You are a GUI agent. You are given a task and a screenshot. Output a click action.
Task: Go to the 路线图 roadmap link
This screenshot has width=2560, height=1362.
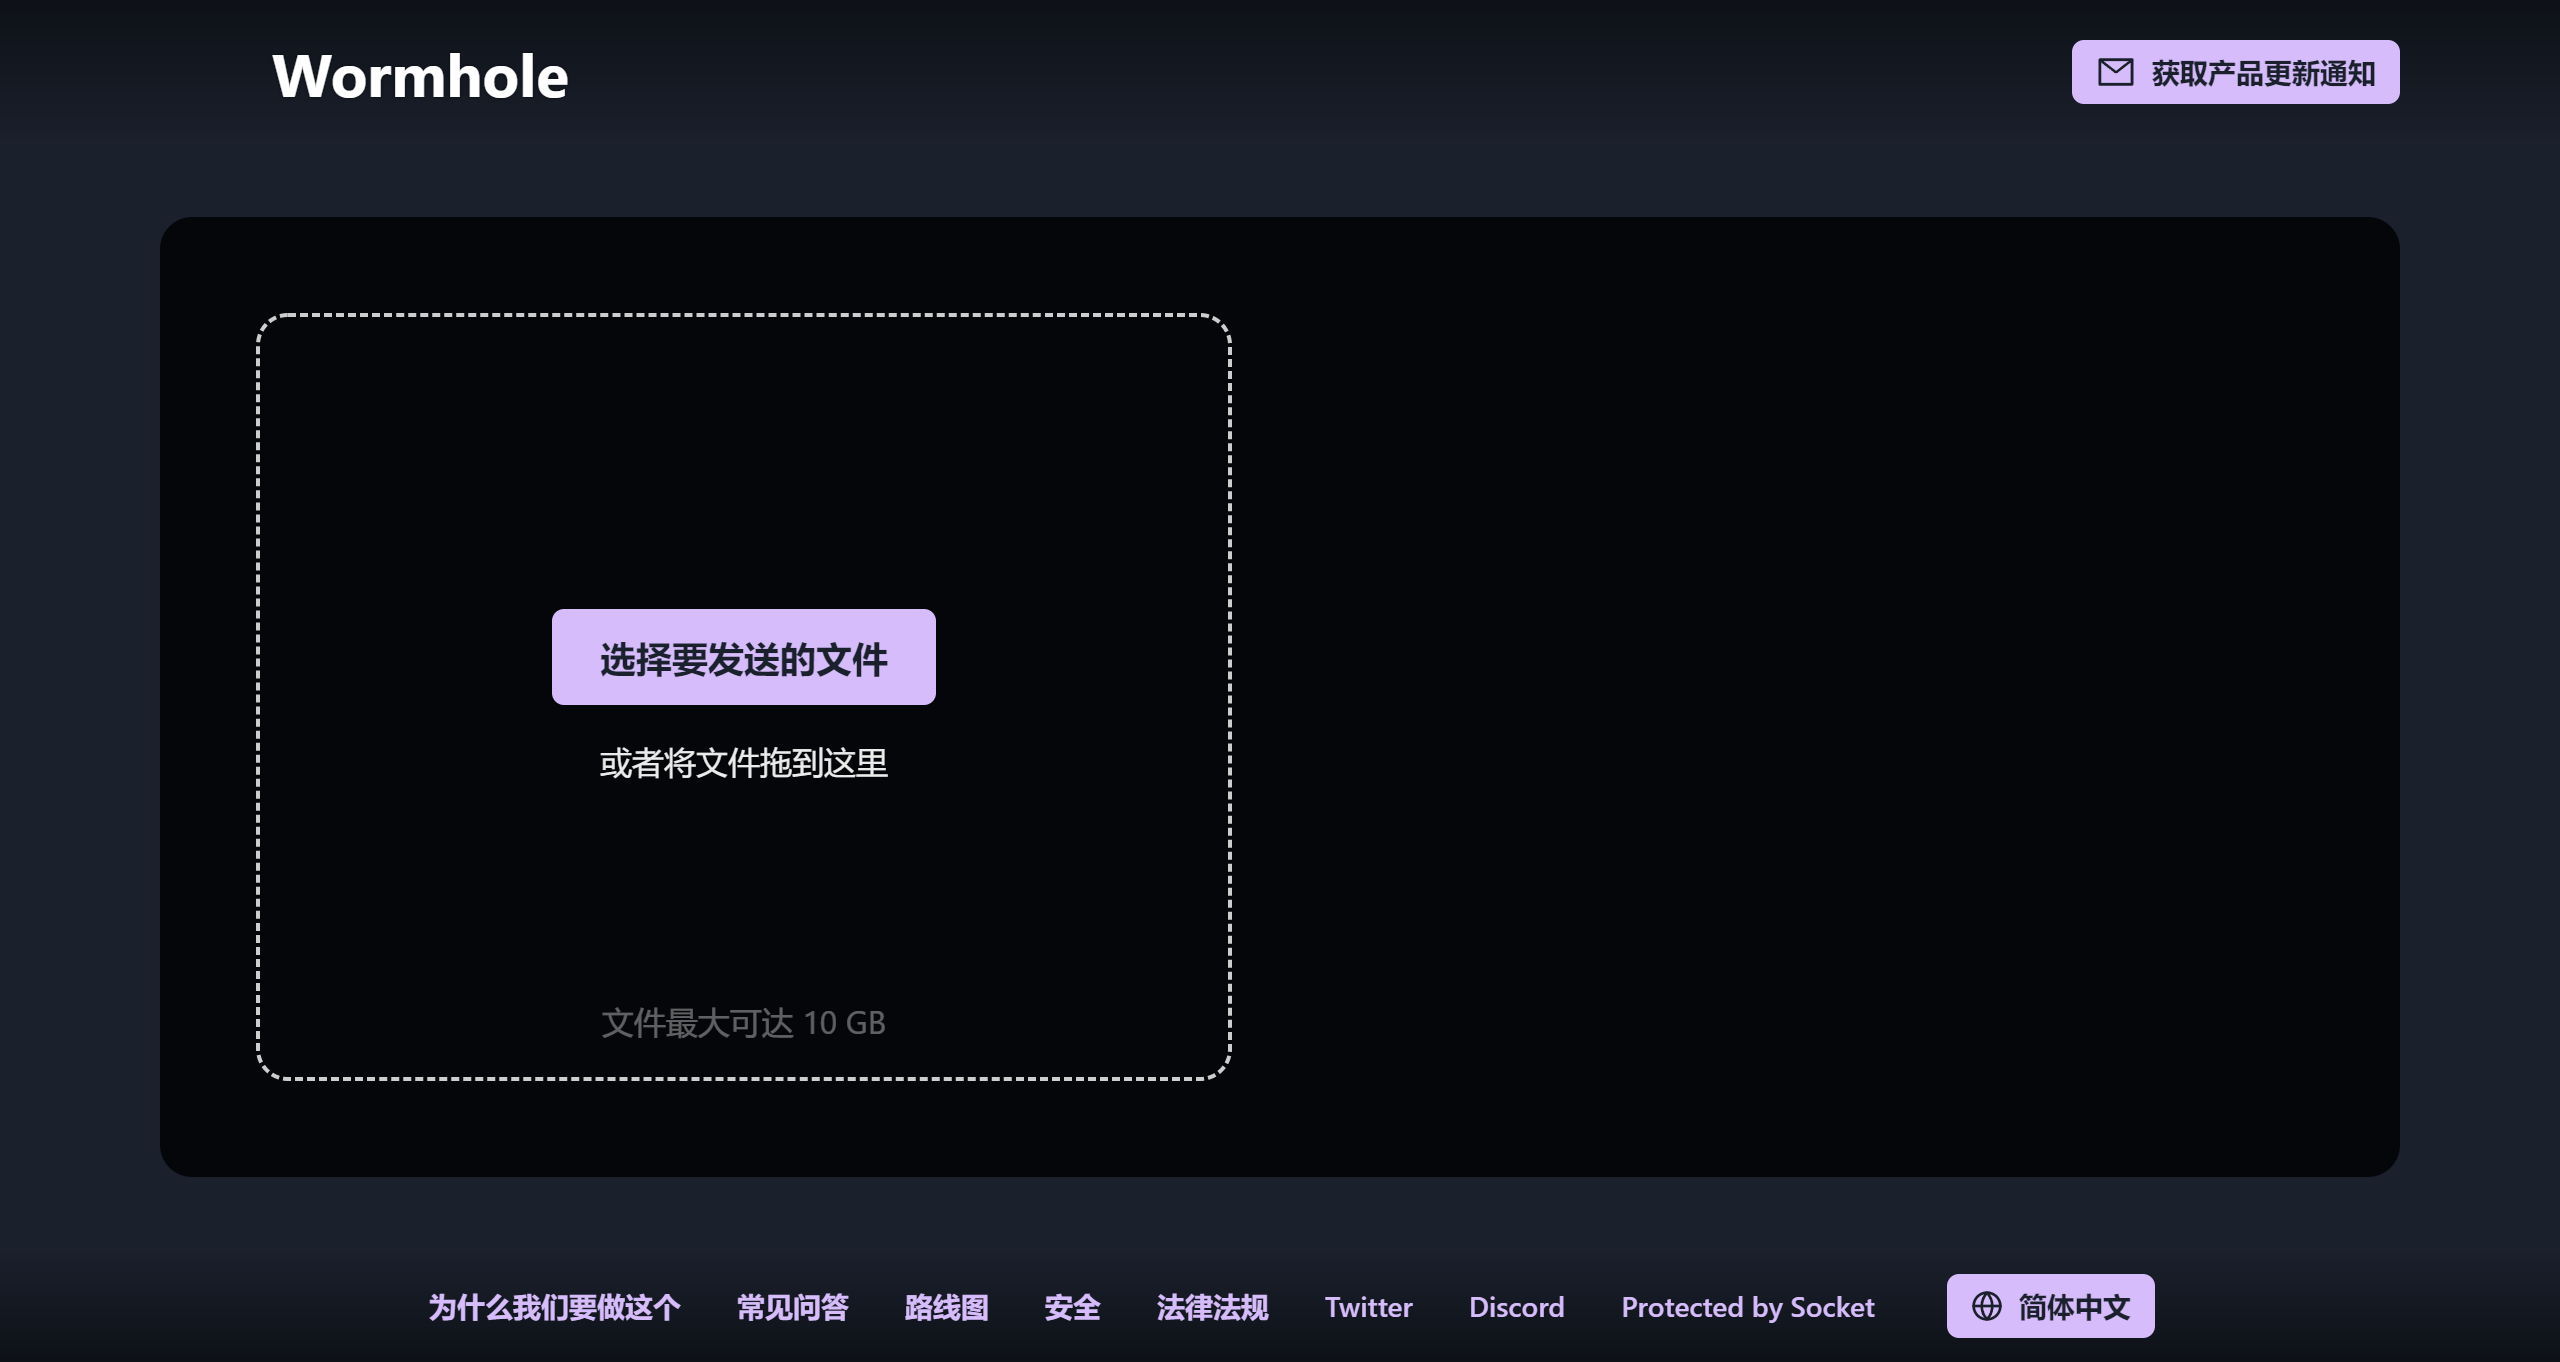coord(946,1307)
